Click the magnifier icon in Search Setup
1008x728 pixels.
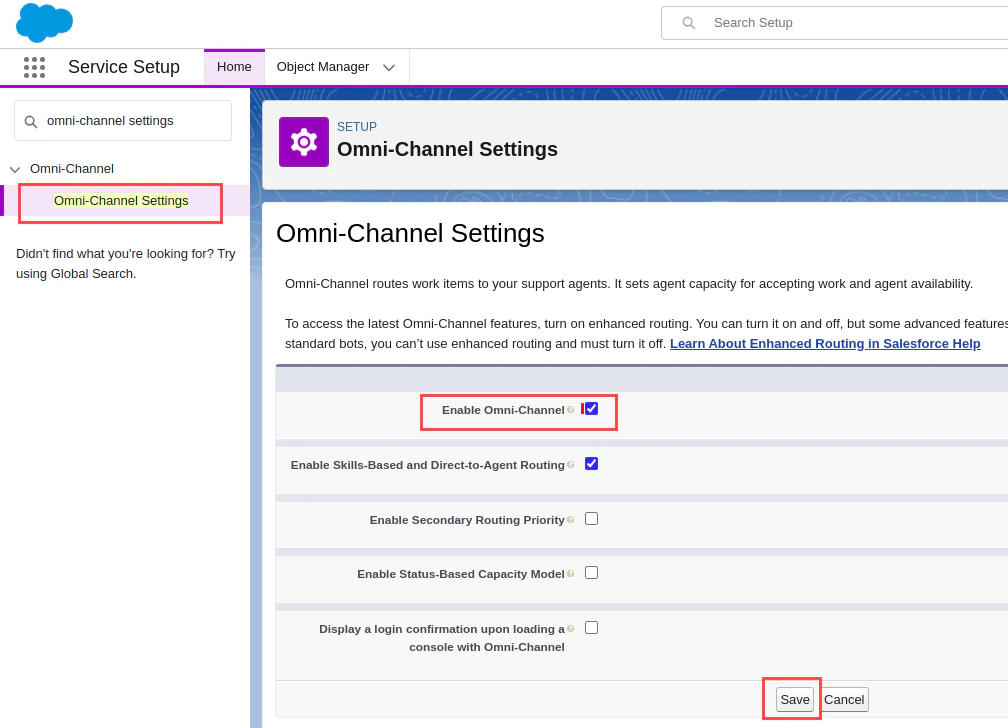click(x=688, y=22)
